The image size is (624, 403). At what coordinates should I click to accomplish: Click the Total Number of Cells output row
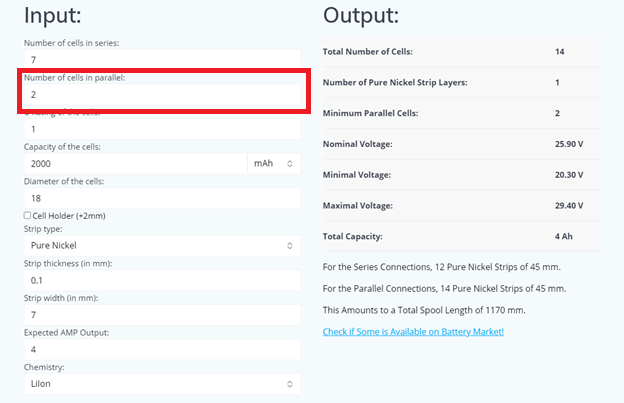coord(460,51)
